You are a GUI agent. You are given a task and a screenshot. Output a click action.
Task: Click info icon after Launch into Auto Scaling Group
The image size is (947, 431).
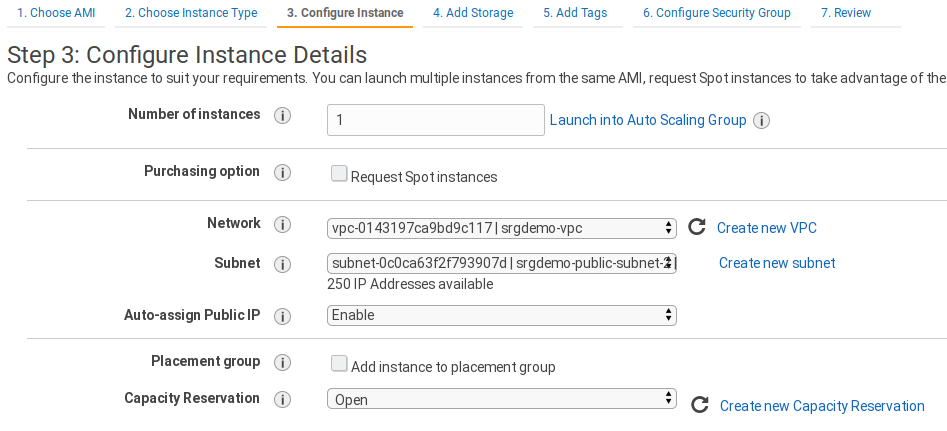[761, 121]
